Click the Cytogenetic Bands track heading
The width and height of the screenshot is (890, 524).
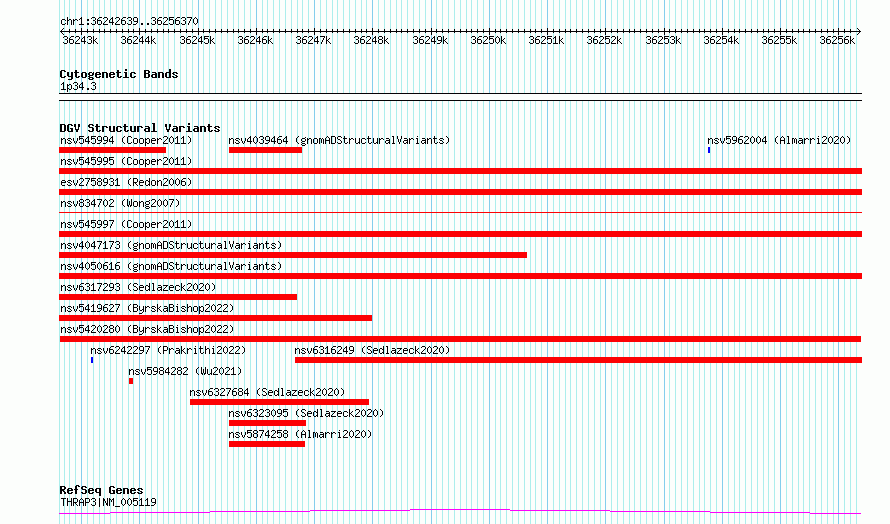pyautogui.click(x=119, y=74)
